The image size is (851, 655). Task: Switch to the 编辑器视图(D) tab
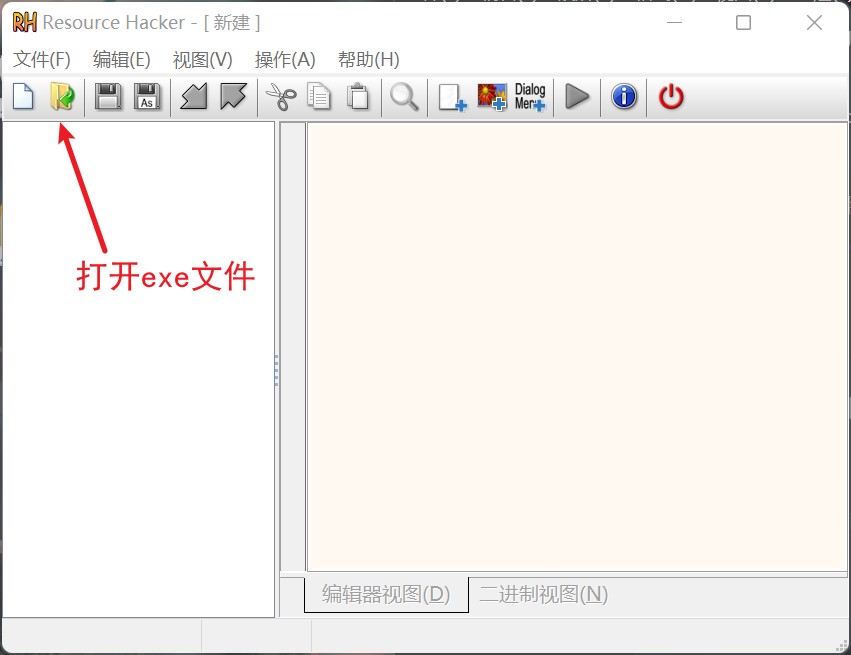[386, 594]
